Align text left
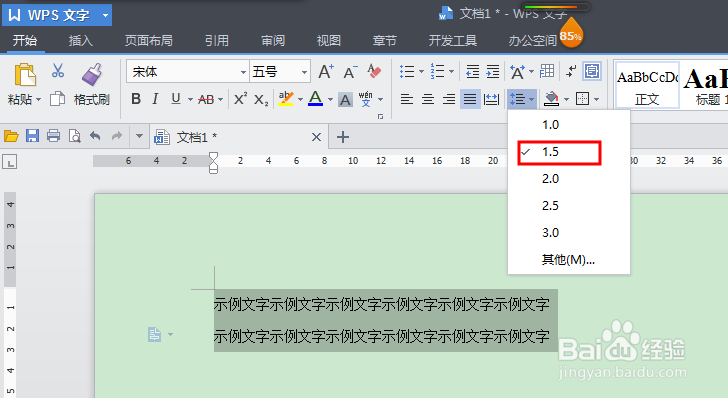Screen dimensions: 728x398 point(407,99)
